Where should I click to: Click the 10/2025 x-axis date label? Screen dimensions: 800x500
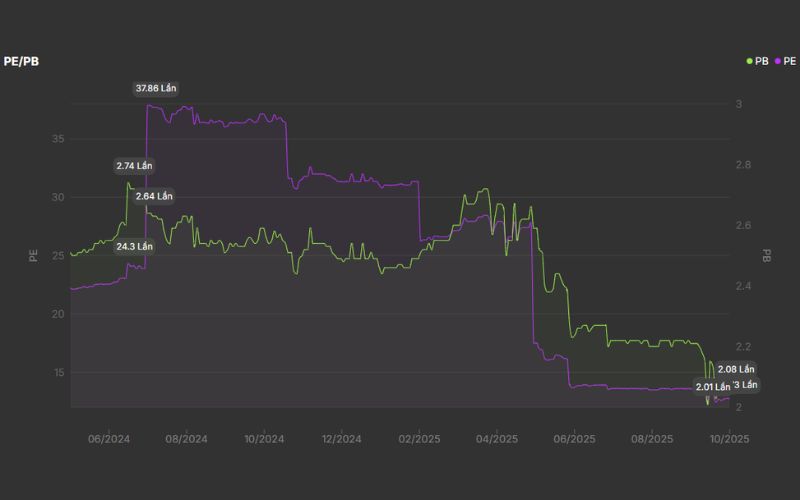[x=729, y=438]
